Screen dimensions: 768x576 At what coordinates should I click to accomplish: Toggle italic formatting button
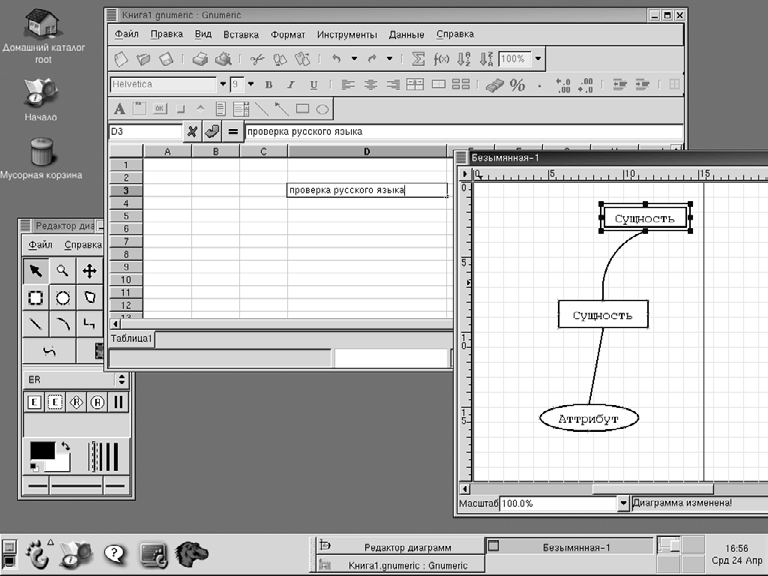pos(291,85)
